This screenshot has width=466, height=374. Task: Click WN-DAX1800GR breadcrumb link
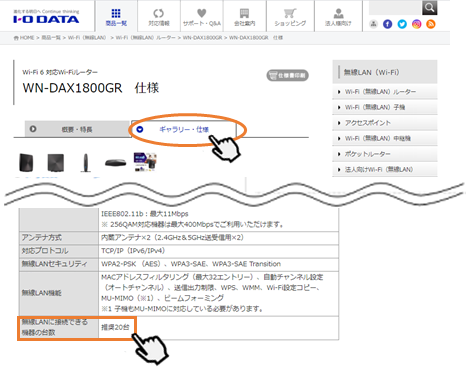pyautogui.click(x=202, y=38)
